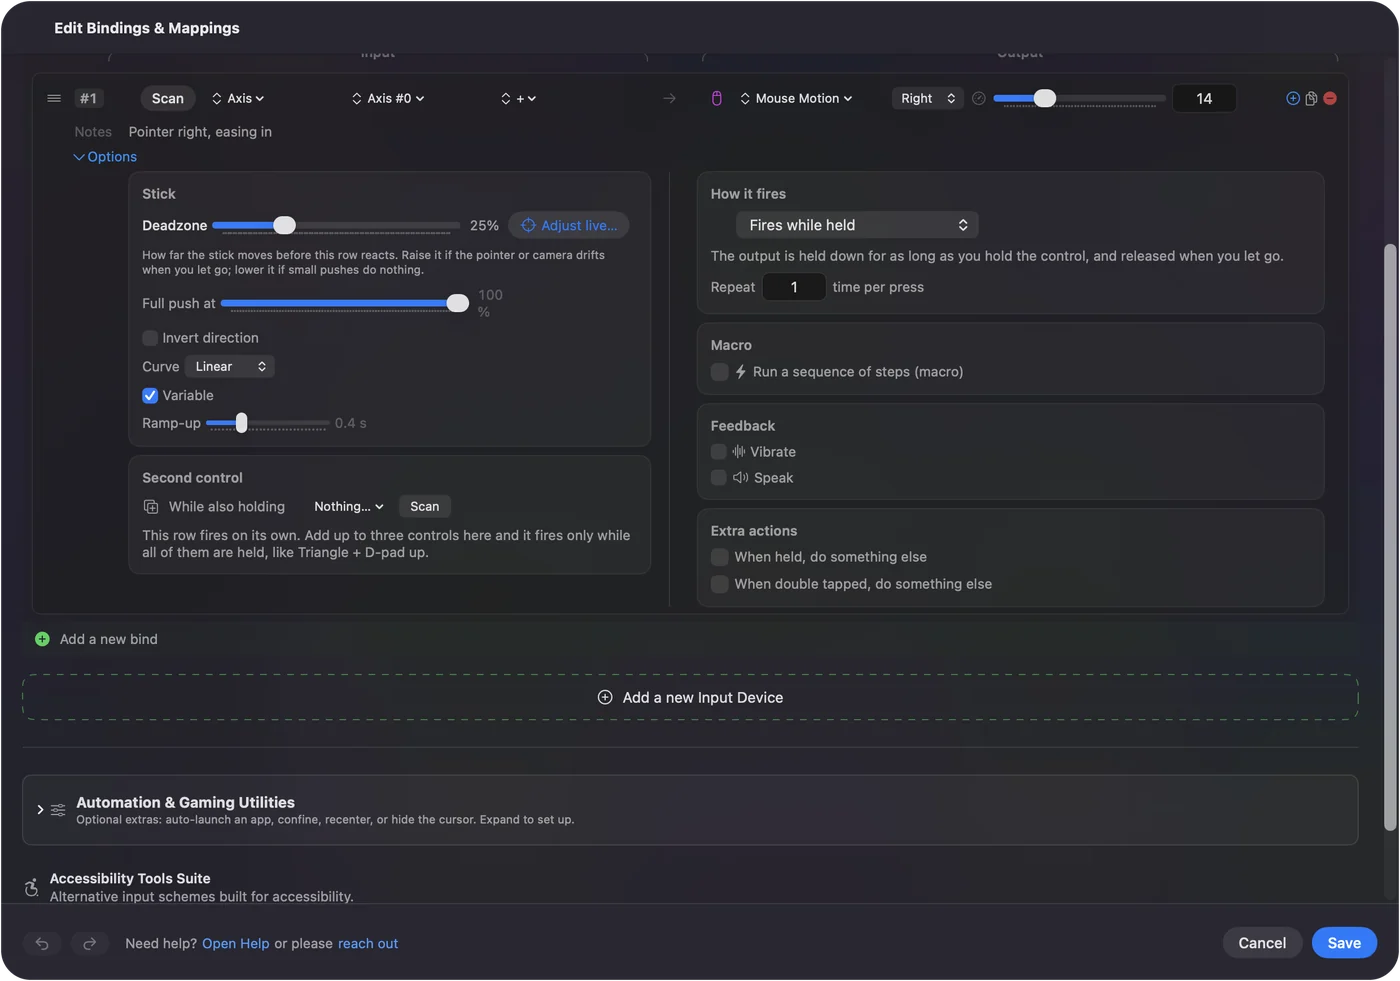
Task: Open the Mouse Motion output dropdown
Action: tap(796, 98)
